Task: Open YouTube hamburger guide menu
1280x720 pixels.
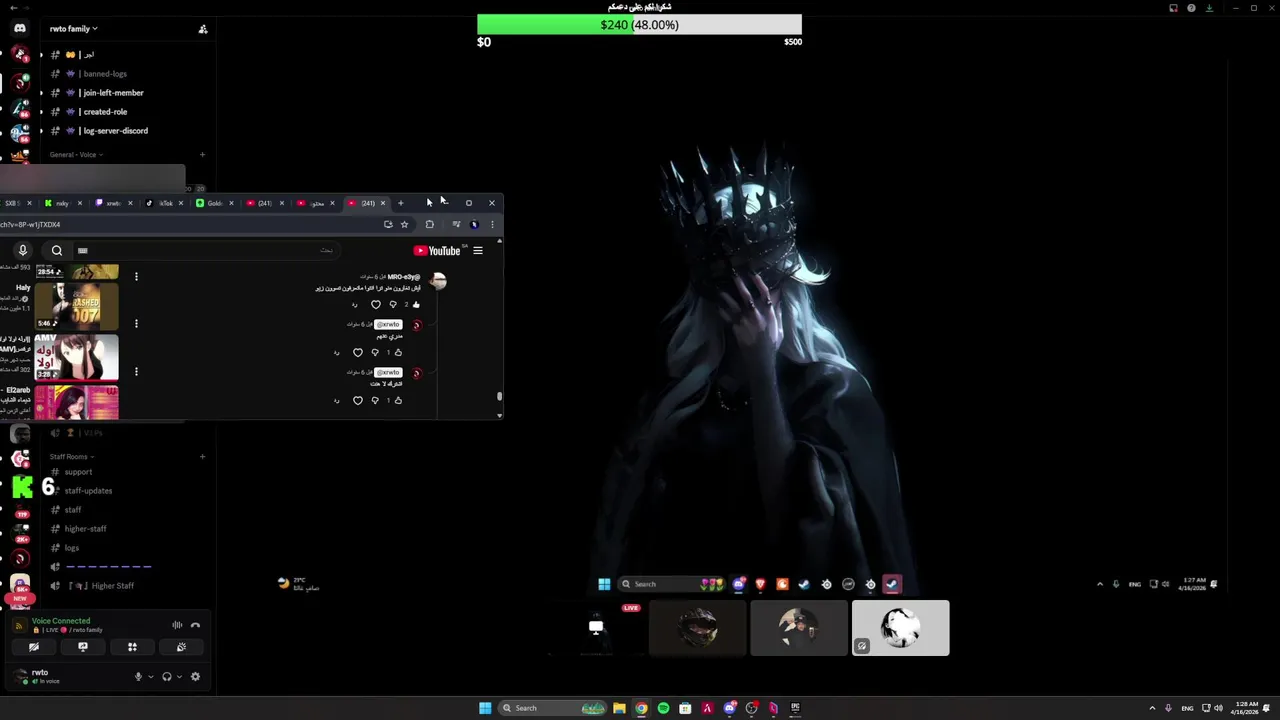Action: tap(478, 251)
